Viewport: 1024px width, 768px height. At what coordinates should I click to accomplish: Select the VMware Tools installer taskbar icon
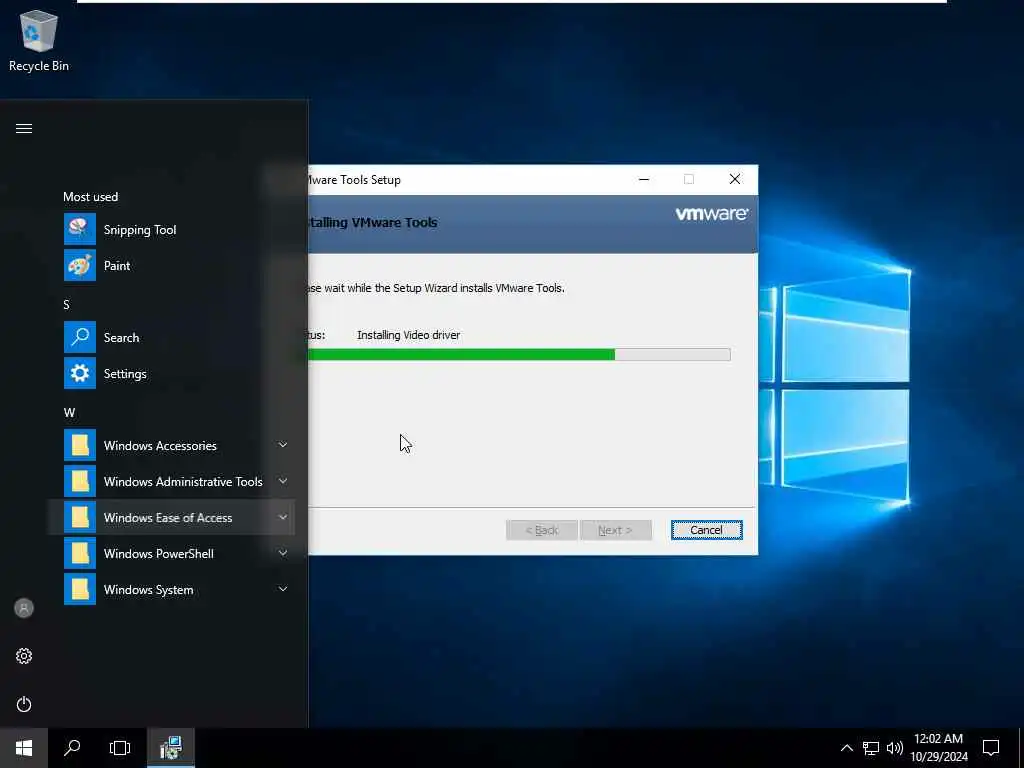coord(171,748)
